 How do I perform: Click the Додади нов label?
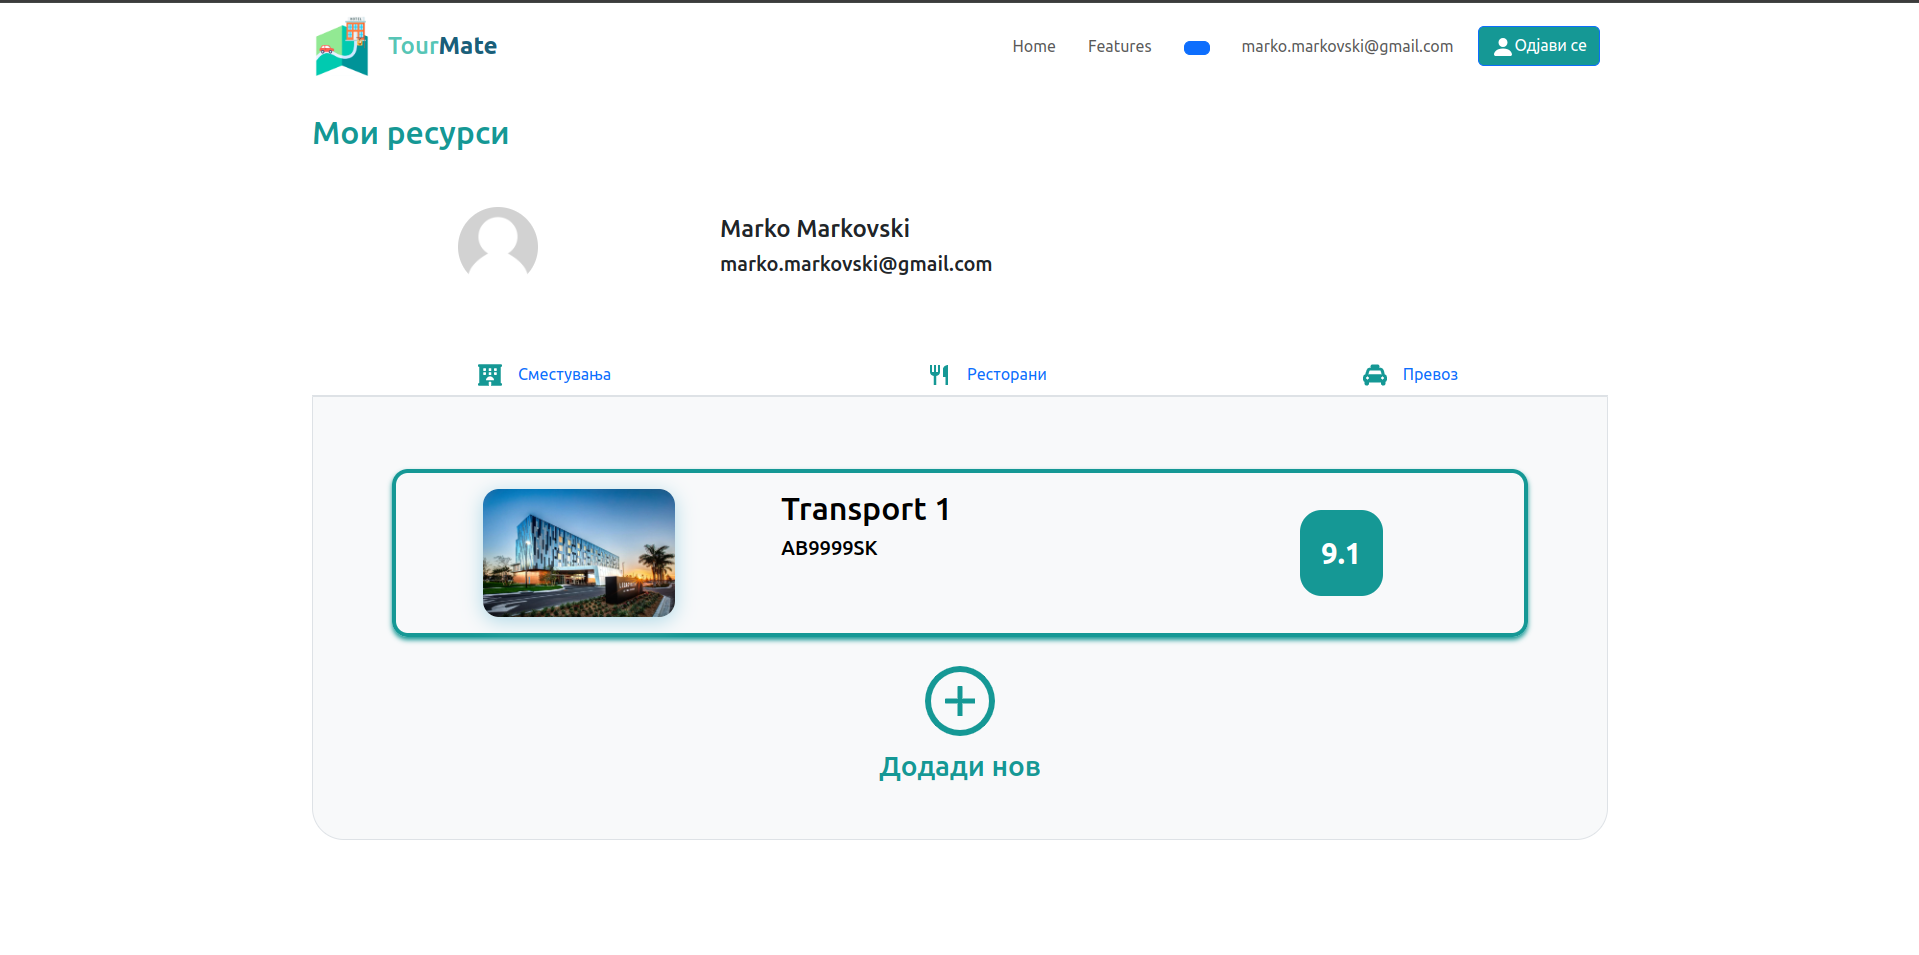pyautogui.click(x=959, y=767)
